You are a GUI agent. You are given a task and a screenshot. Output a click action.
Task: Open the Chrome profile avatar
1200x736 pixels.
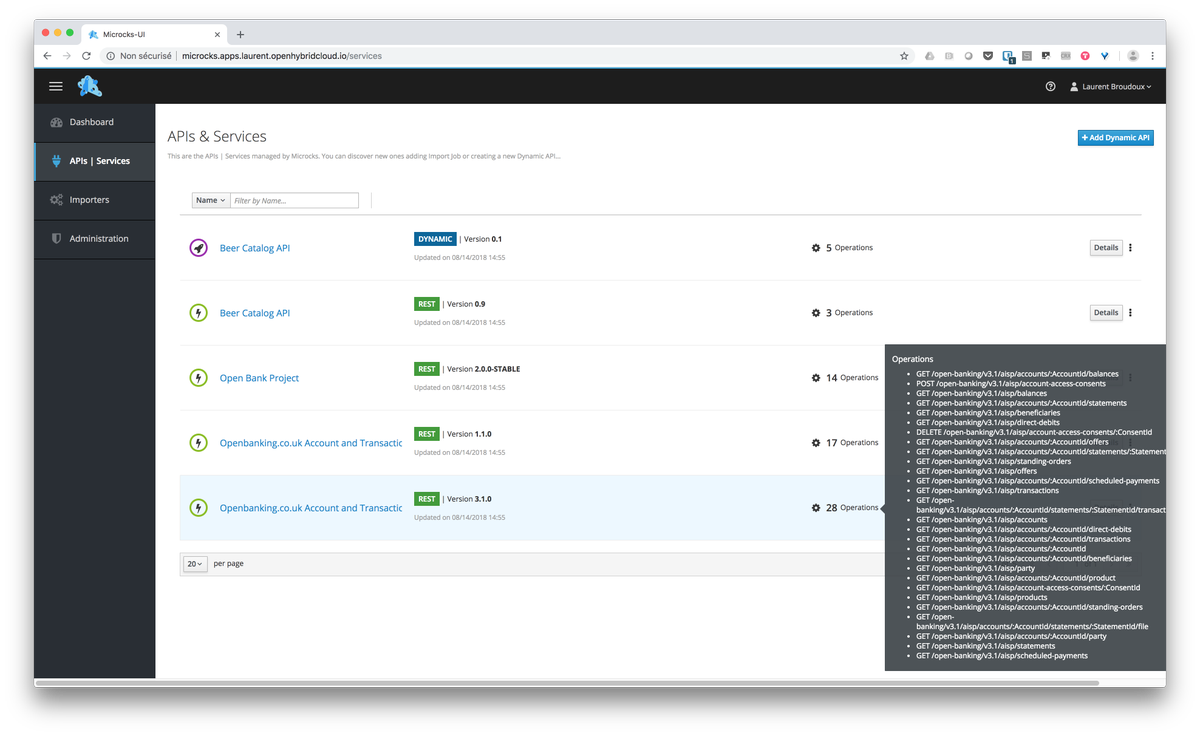[1133, 56]
